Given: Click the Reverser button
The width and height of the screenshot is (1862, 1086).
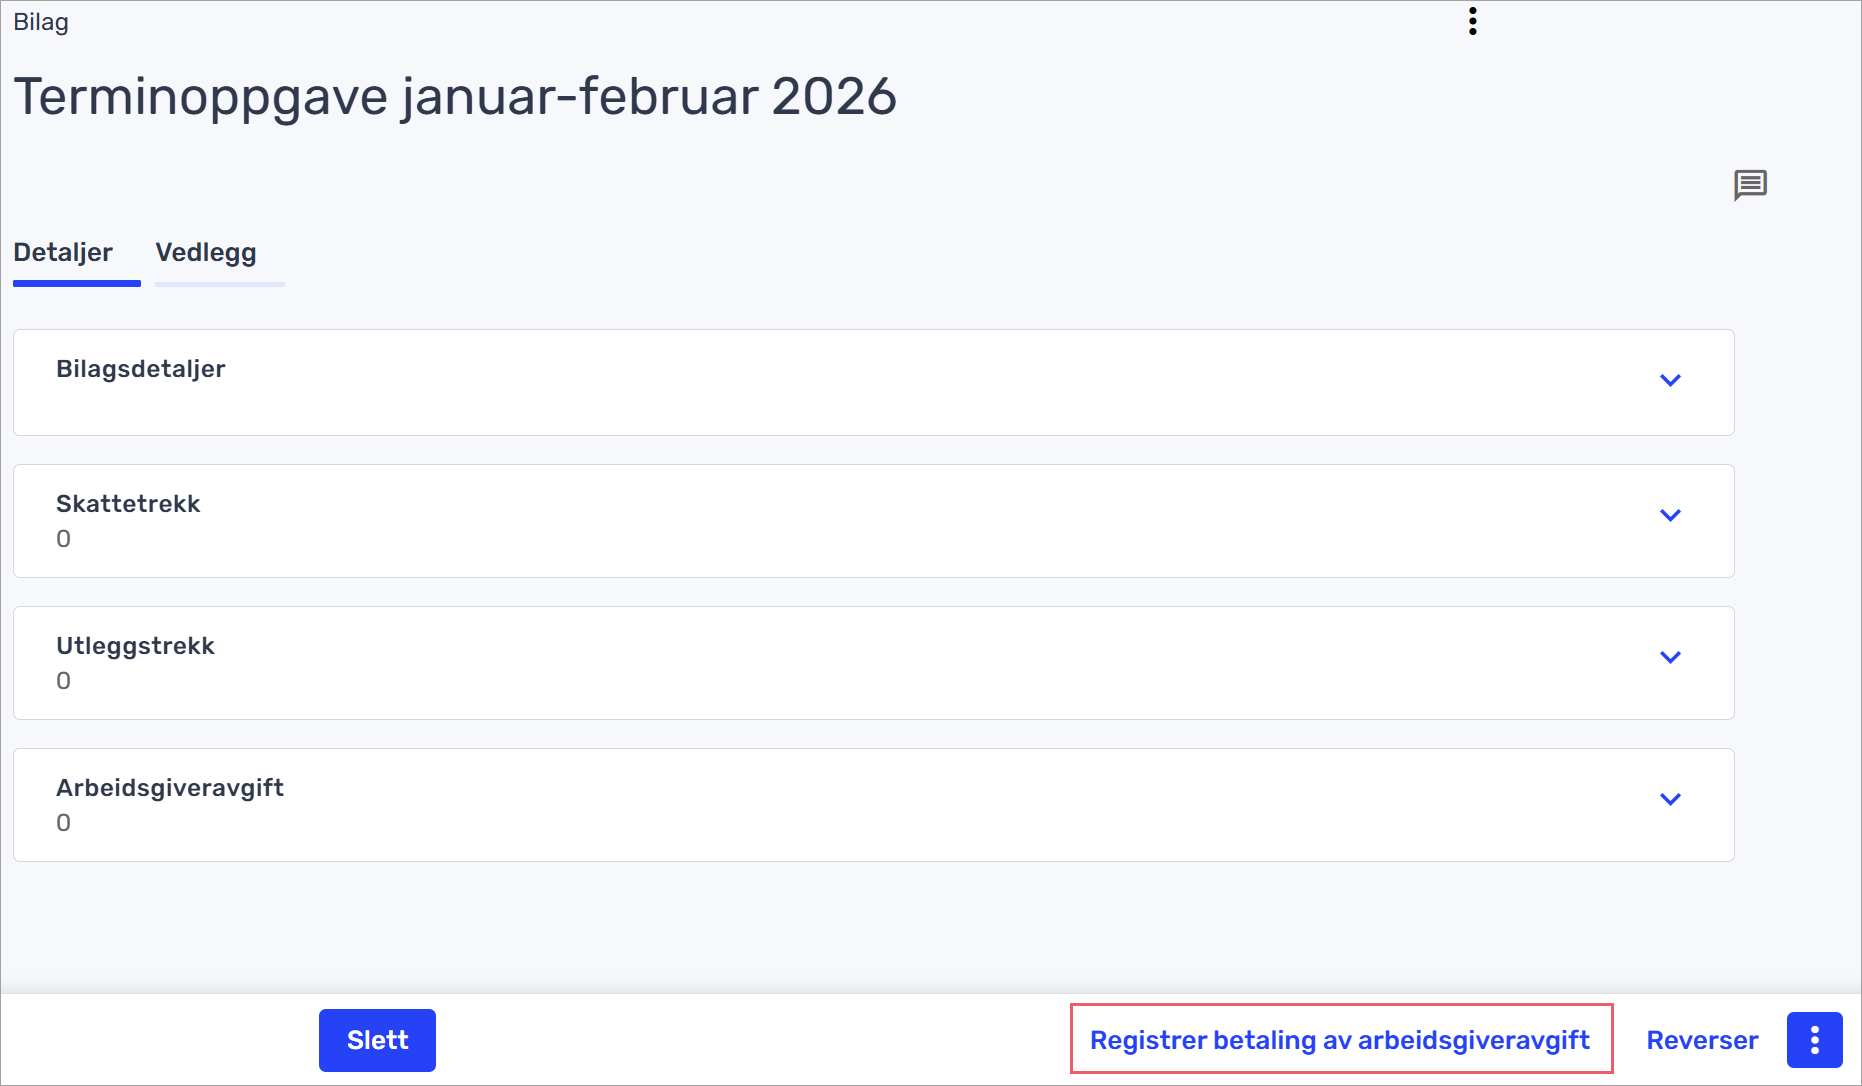Looking at the screenshot, I should pyautogui.click(x=1702, y=1040).
